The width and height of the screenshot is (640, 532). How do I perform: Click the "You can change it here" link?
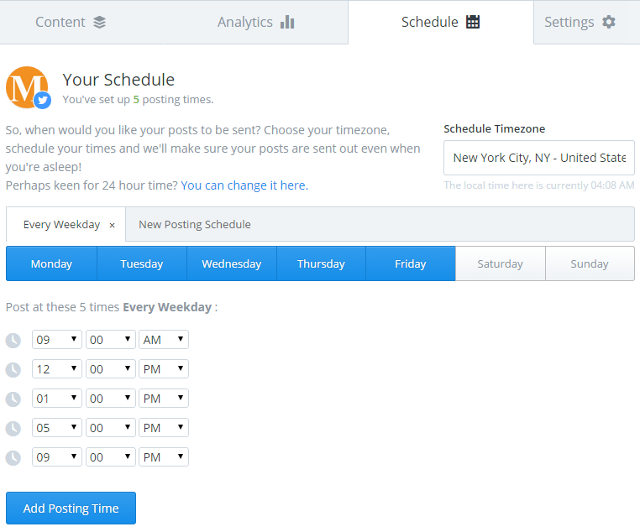click(244, 185)
